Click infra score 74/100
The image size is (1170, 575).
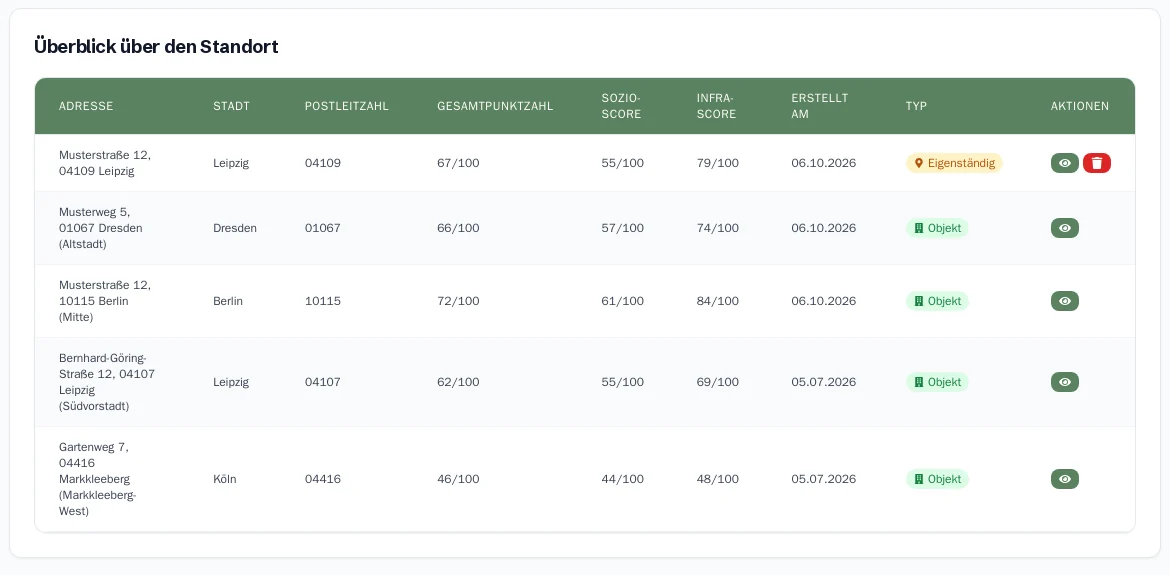click(x=718, y=228)
